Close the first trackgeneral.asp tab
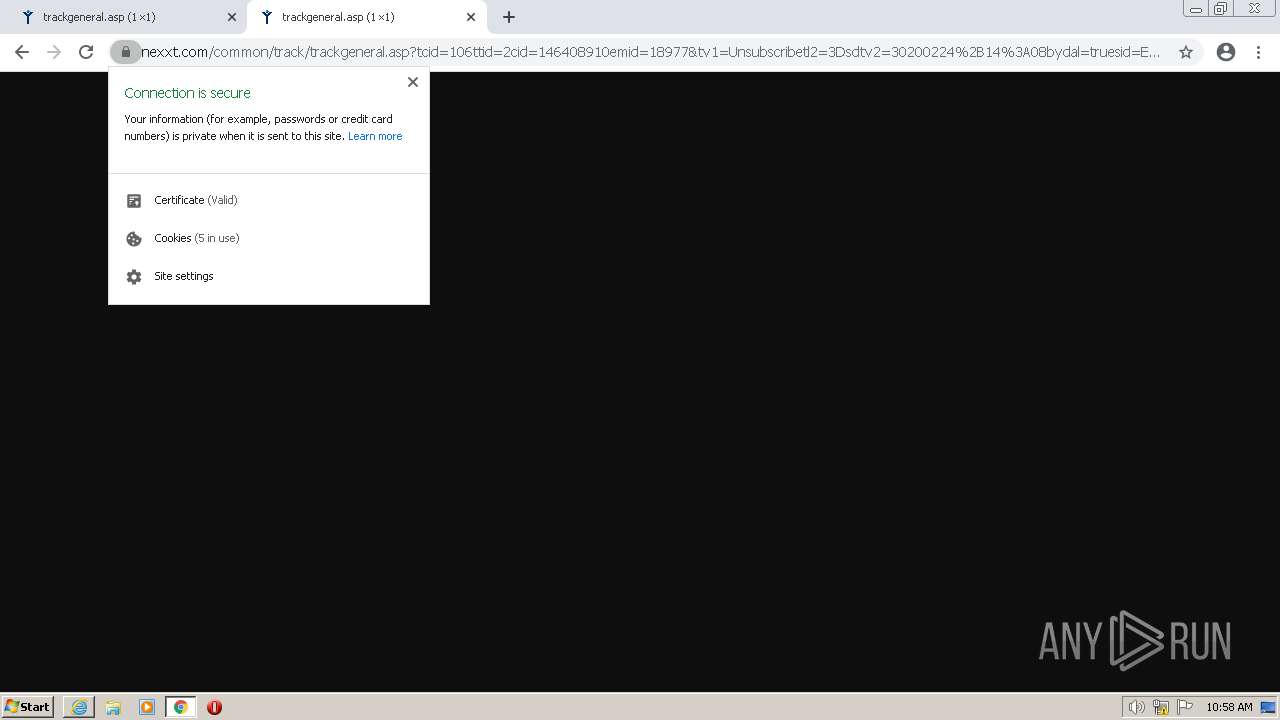This screenshot has height=720, width=1280. tap(232, 17)
